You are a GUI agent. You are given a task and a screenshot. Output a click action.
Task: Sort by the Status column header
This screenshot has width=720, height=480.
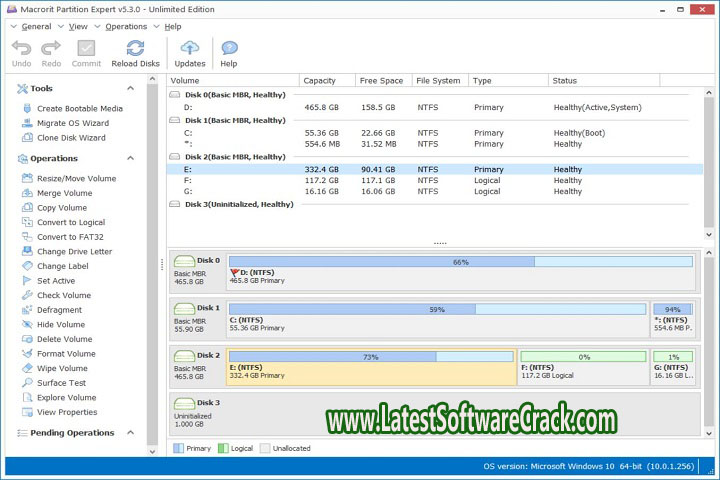click(x=604, y=80)
